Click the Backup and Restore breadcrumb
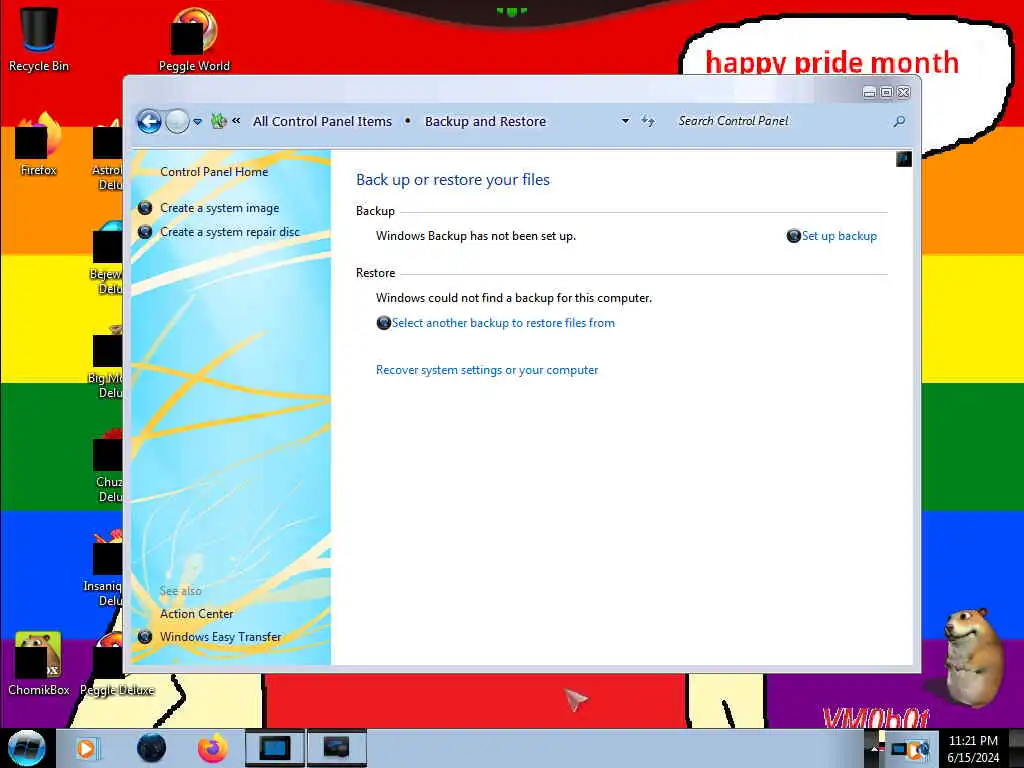Viewport: 1024px width, 768px height. click(x=485, y=121)
